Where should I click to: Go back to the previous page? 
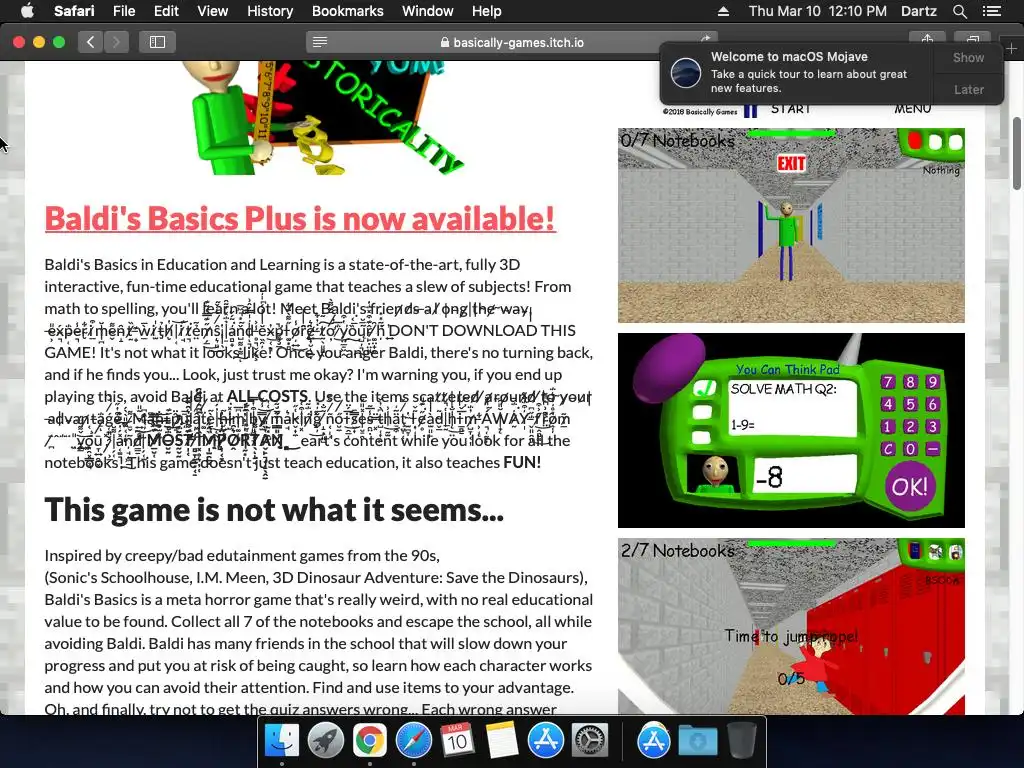[91, 42]
